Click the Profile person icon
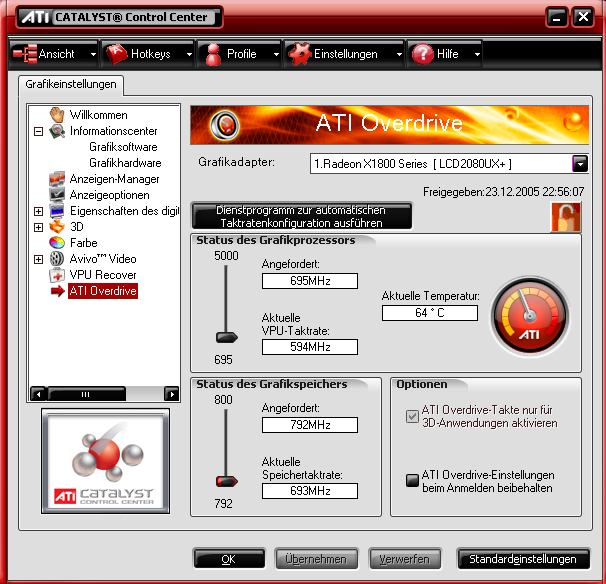Image resolution: width=606 pixels, height=584 pixels. (x=213, y=54)
